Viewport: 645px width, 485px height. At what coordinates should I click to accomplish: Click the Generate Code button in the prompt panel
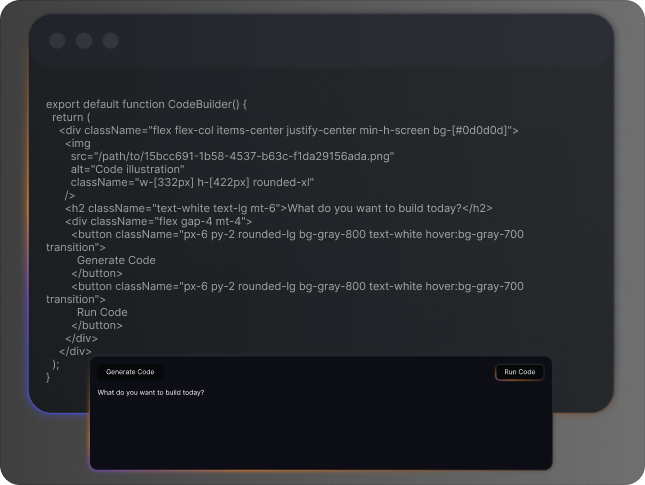[x=130, y=372]
